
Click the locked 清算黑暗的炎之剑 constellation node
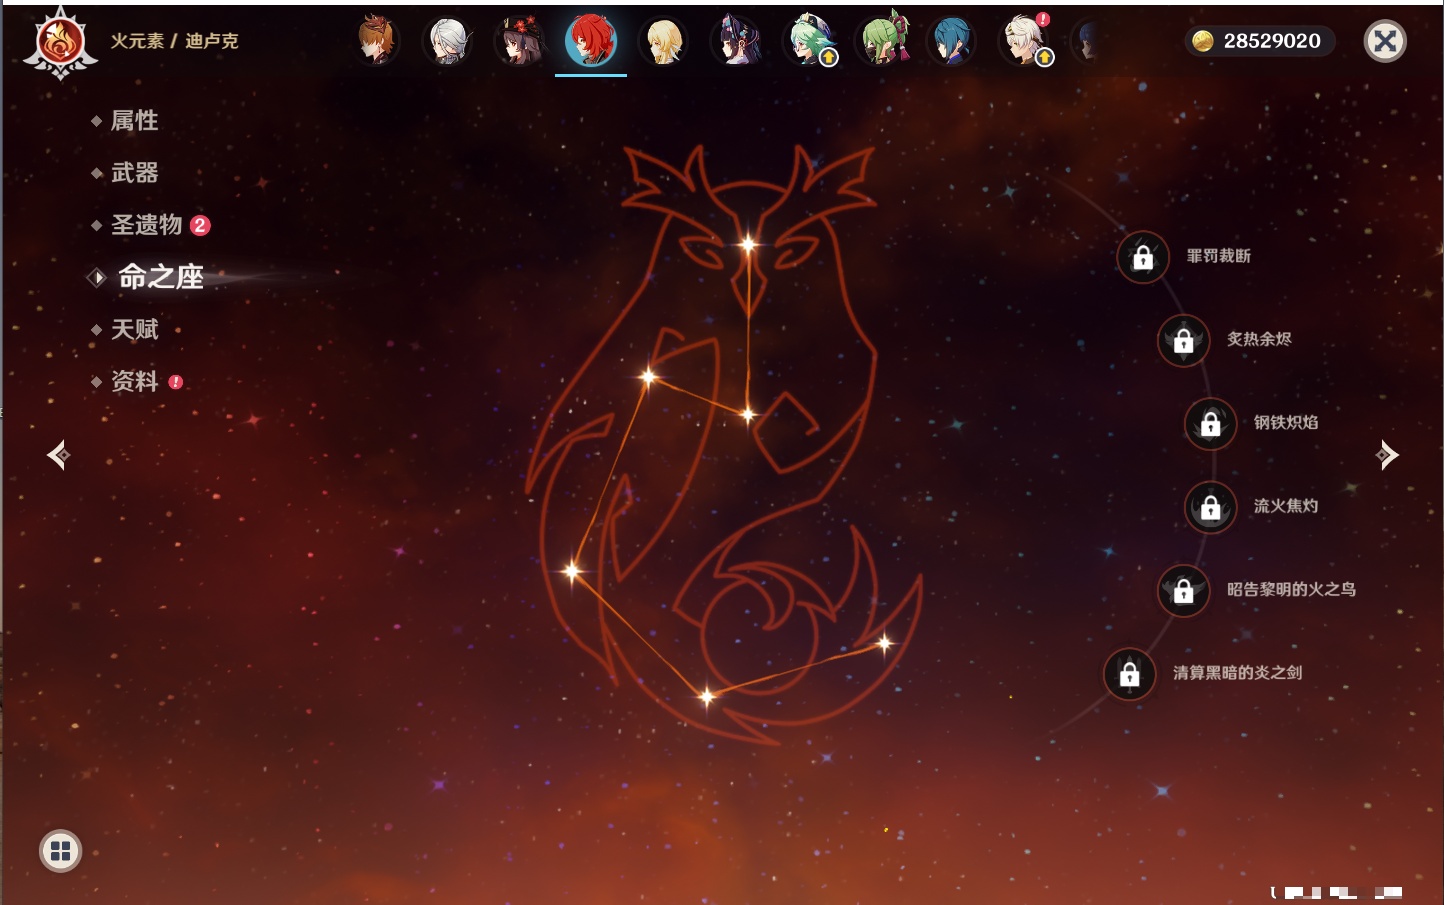tap(1130, 674)
